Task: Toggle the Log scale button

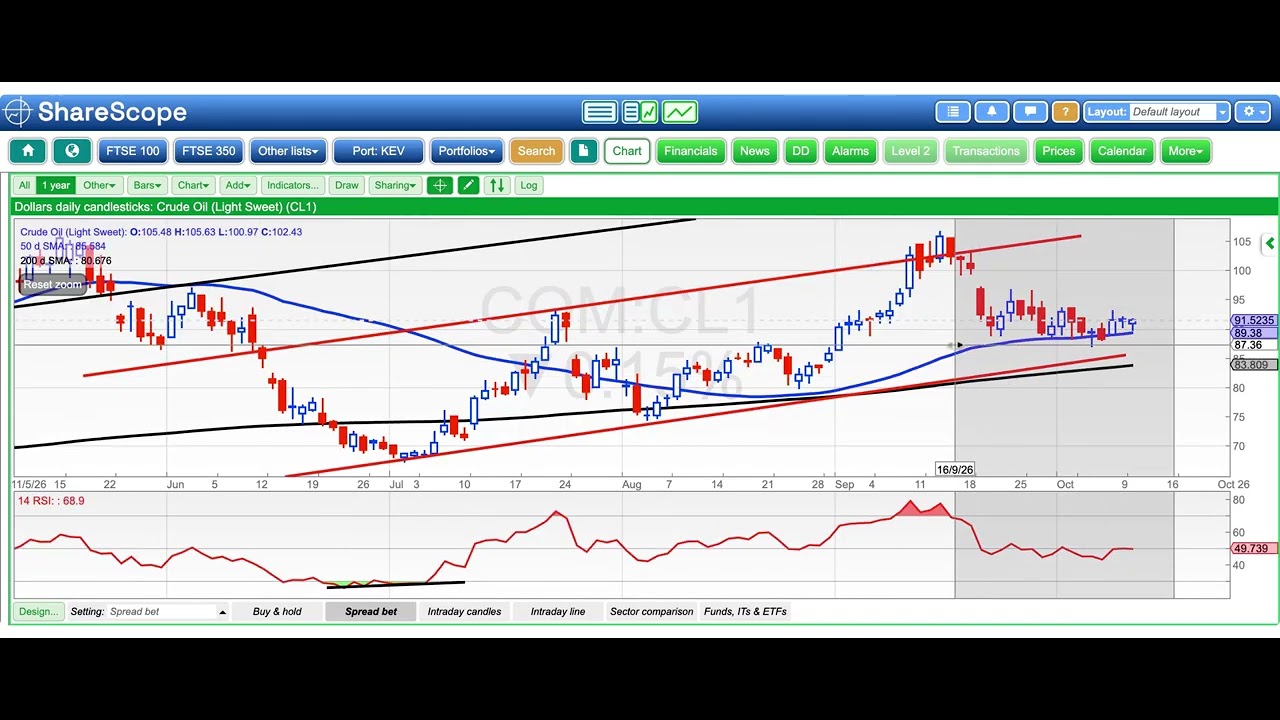Action: pyautogui.click(x=528, y=185)
